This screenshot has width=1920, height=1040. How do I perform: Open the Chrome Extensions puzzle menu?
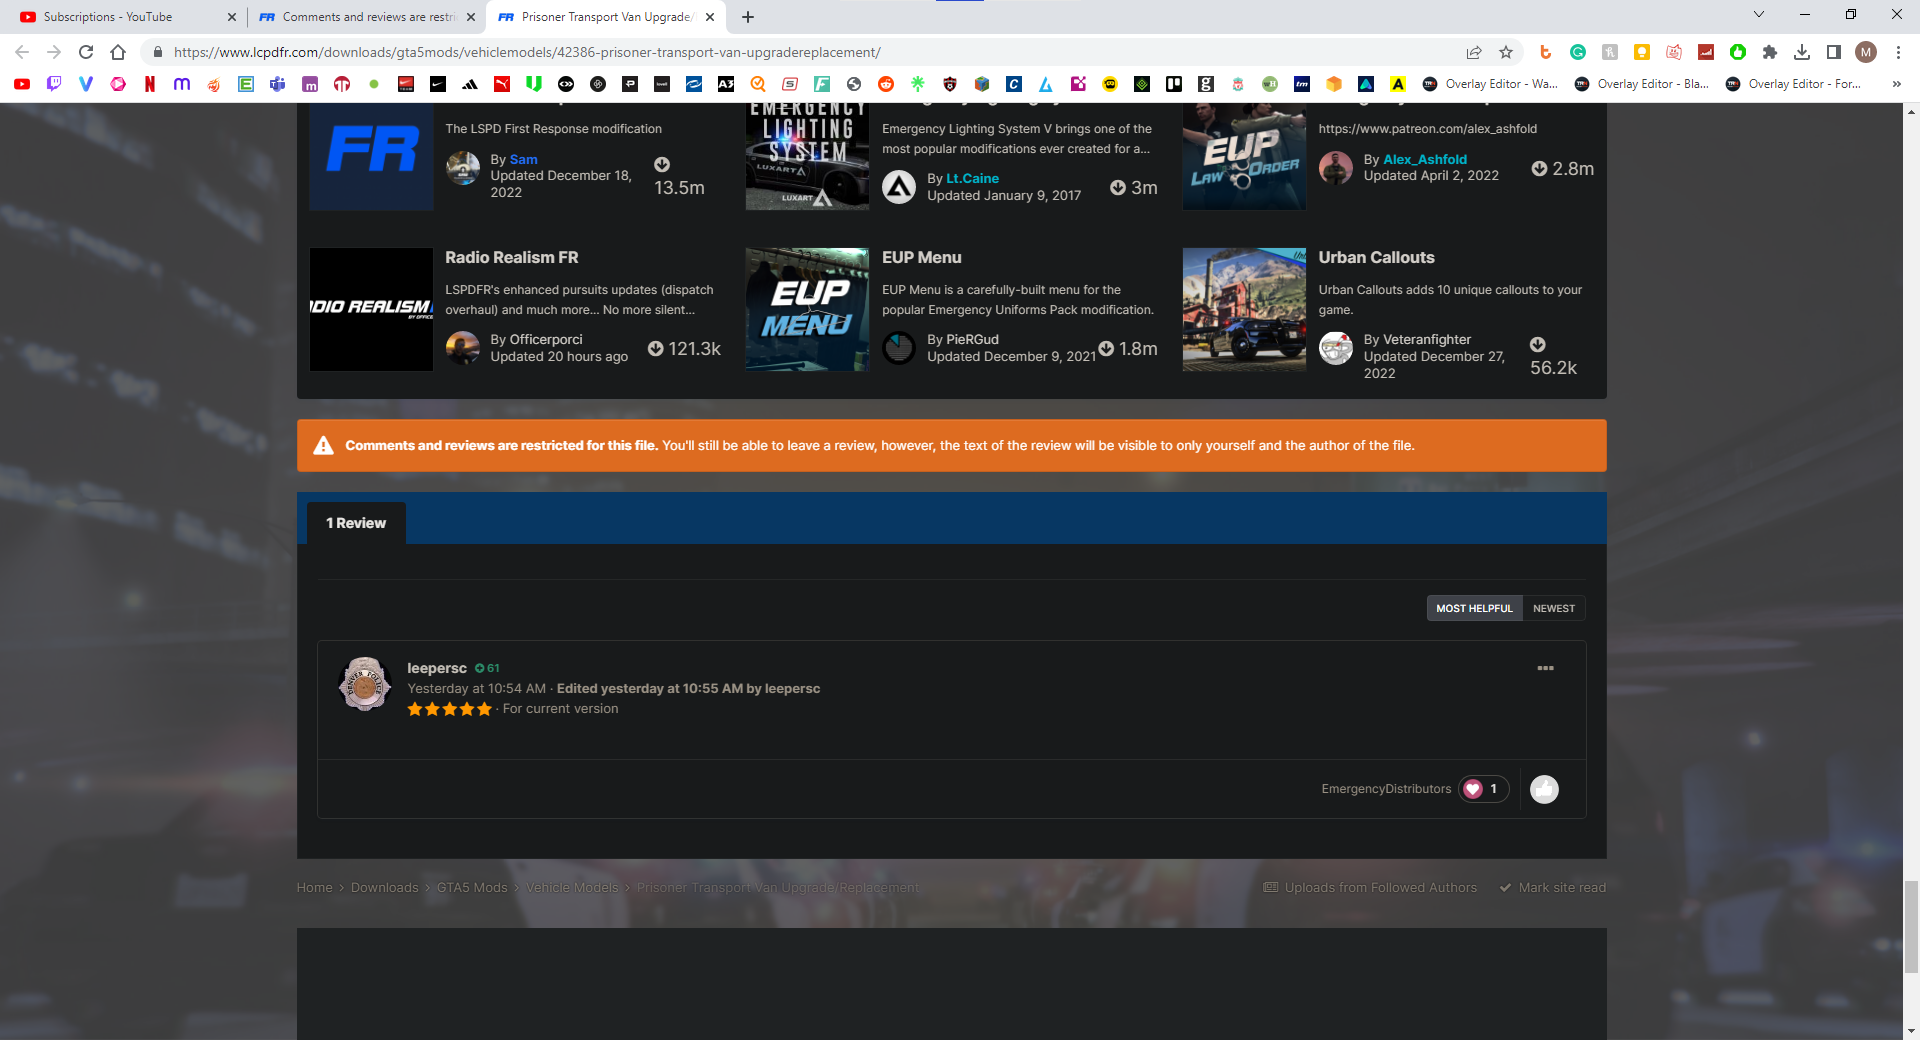pyautogui.click(x=1770, y=52)
